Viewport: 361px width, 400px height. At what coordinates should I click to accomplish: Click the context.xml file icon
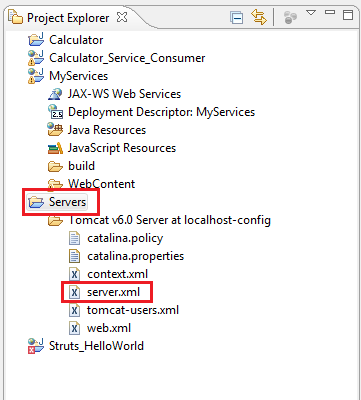(74, 274)
